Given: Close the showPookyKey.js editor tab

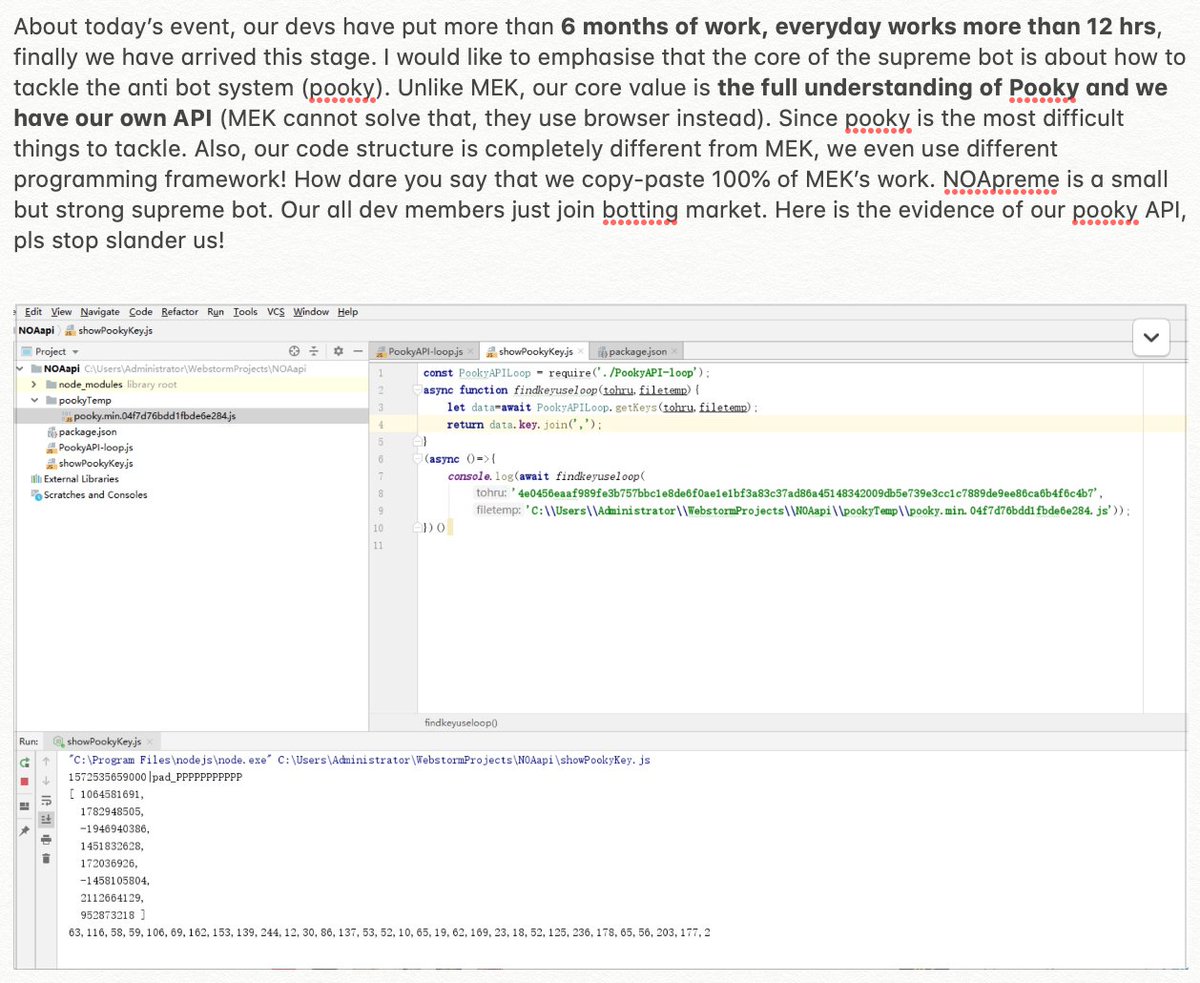Looking at the screenshot, I should pos(581,351).
